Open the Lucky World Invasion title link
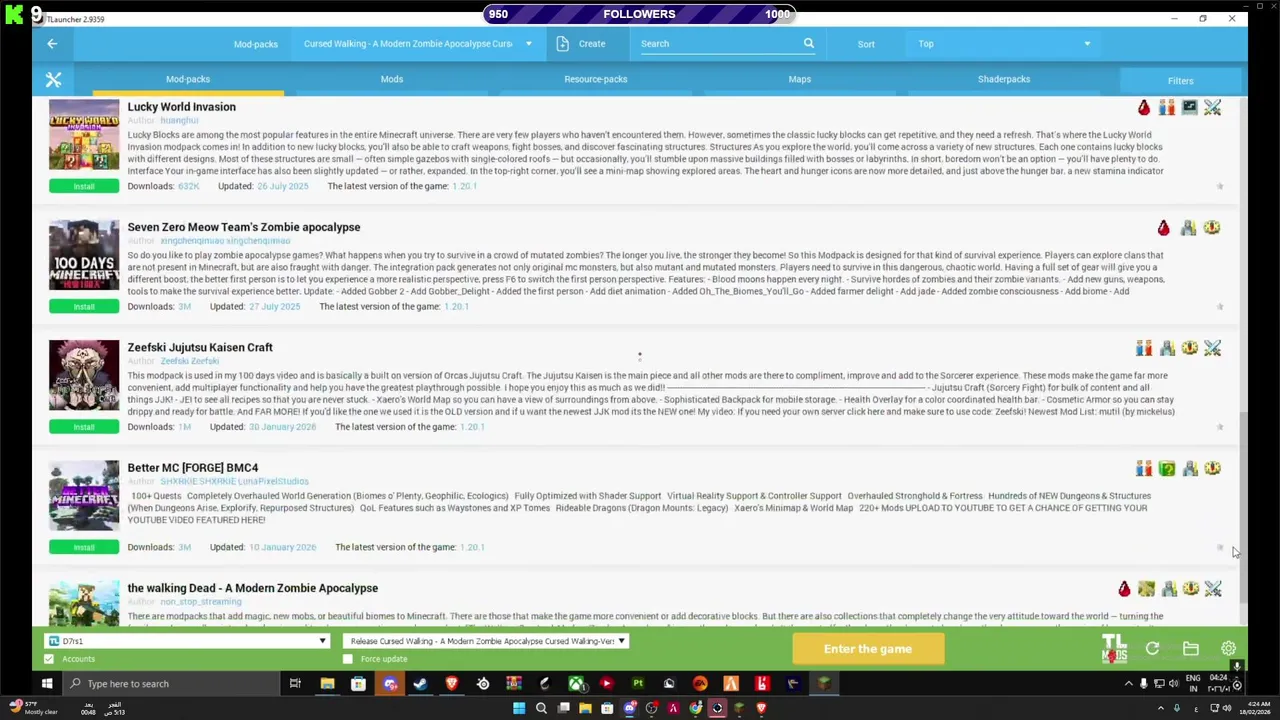 [181, 107]
